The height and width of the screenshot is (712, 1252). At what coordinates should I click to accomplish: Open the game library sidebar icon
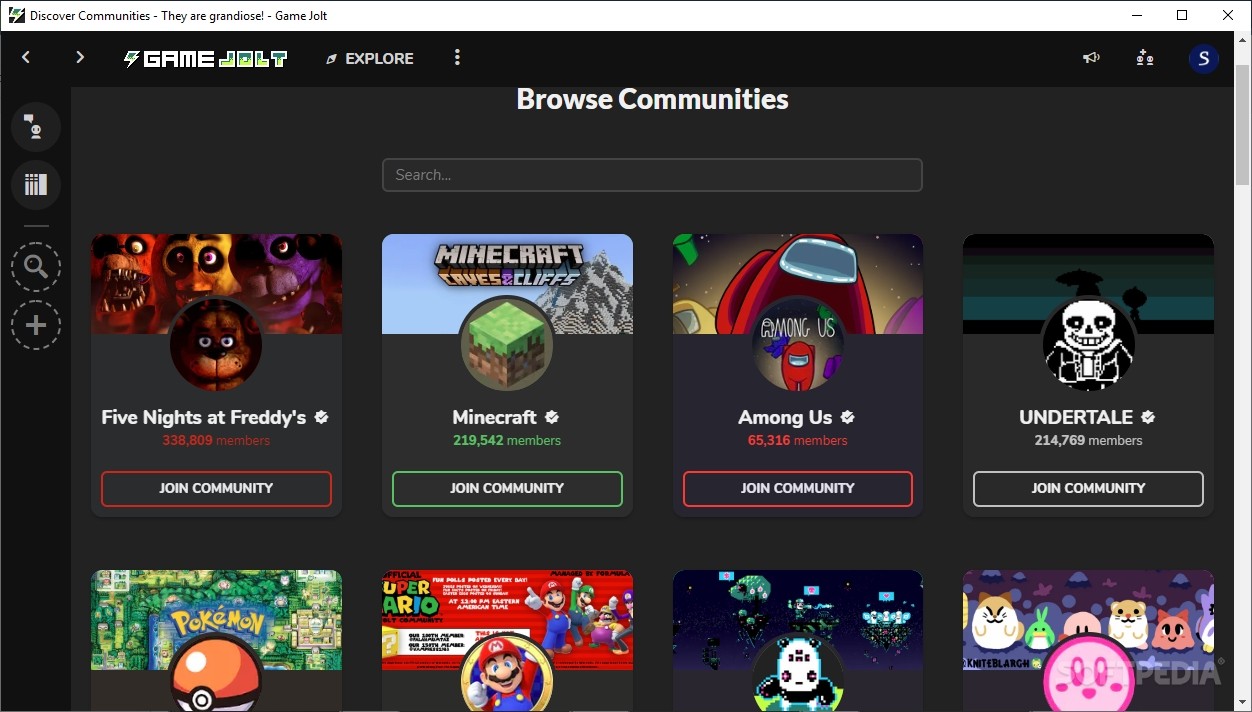(36, 185)
